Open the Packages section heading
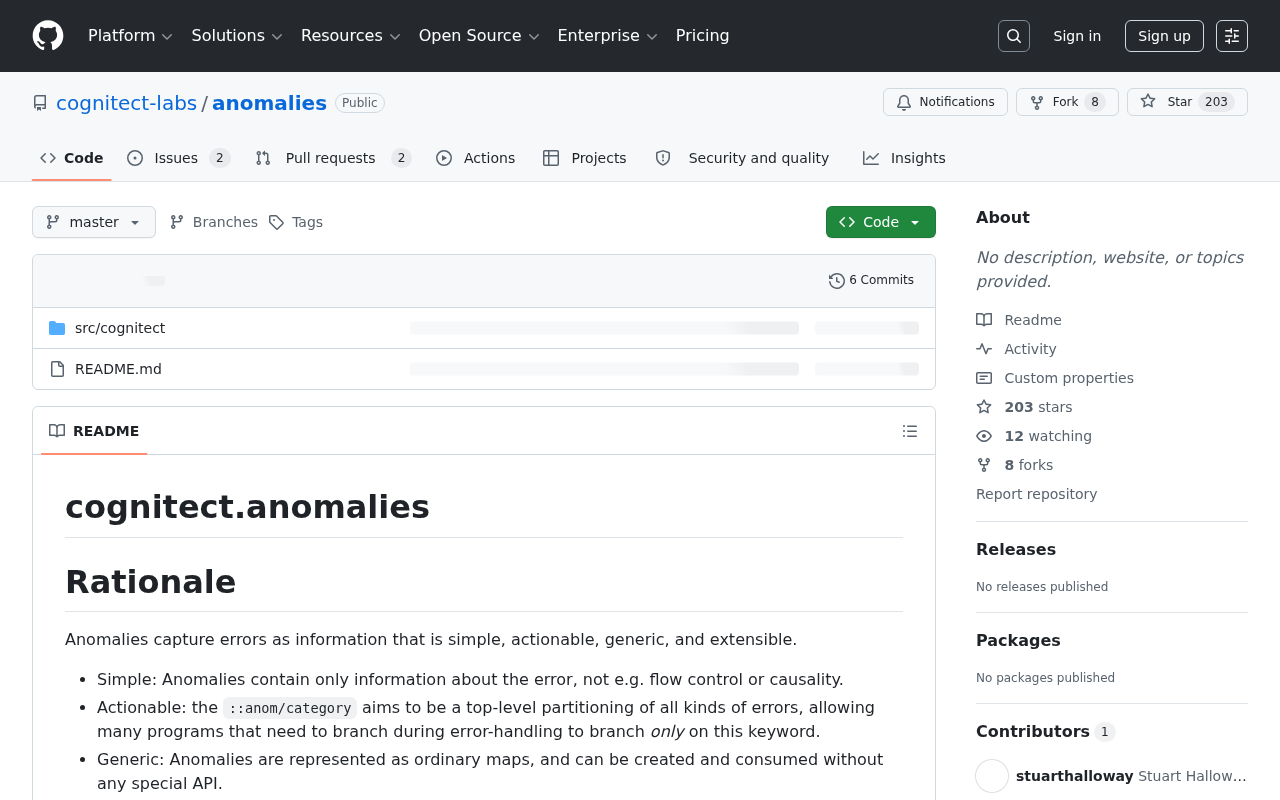The width and height of the screenshot is (1280, 800). tap(1018, 640)
